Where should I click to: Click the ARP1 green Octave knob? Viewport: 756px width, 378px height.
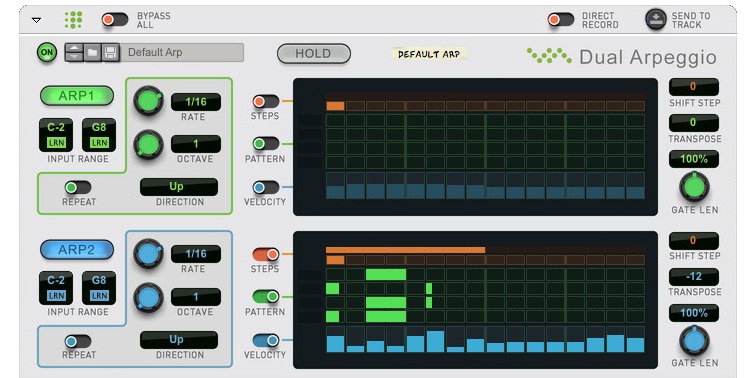point(148,144)
